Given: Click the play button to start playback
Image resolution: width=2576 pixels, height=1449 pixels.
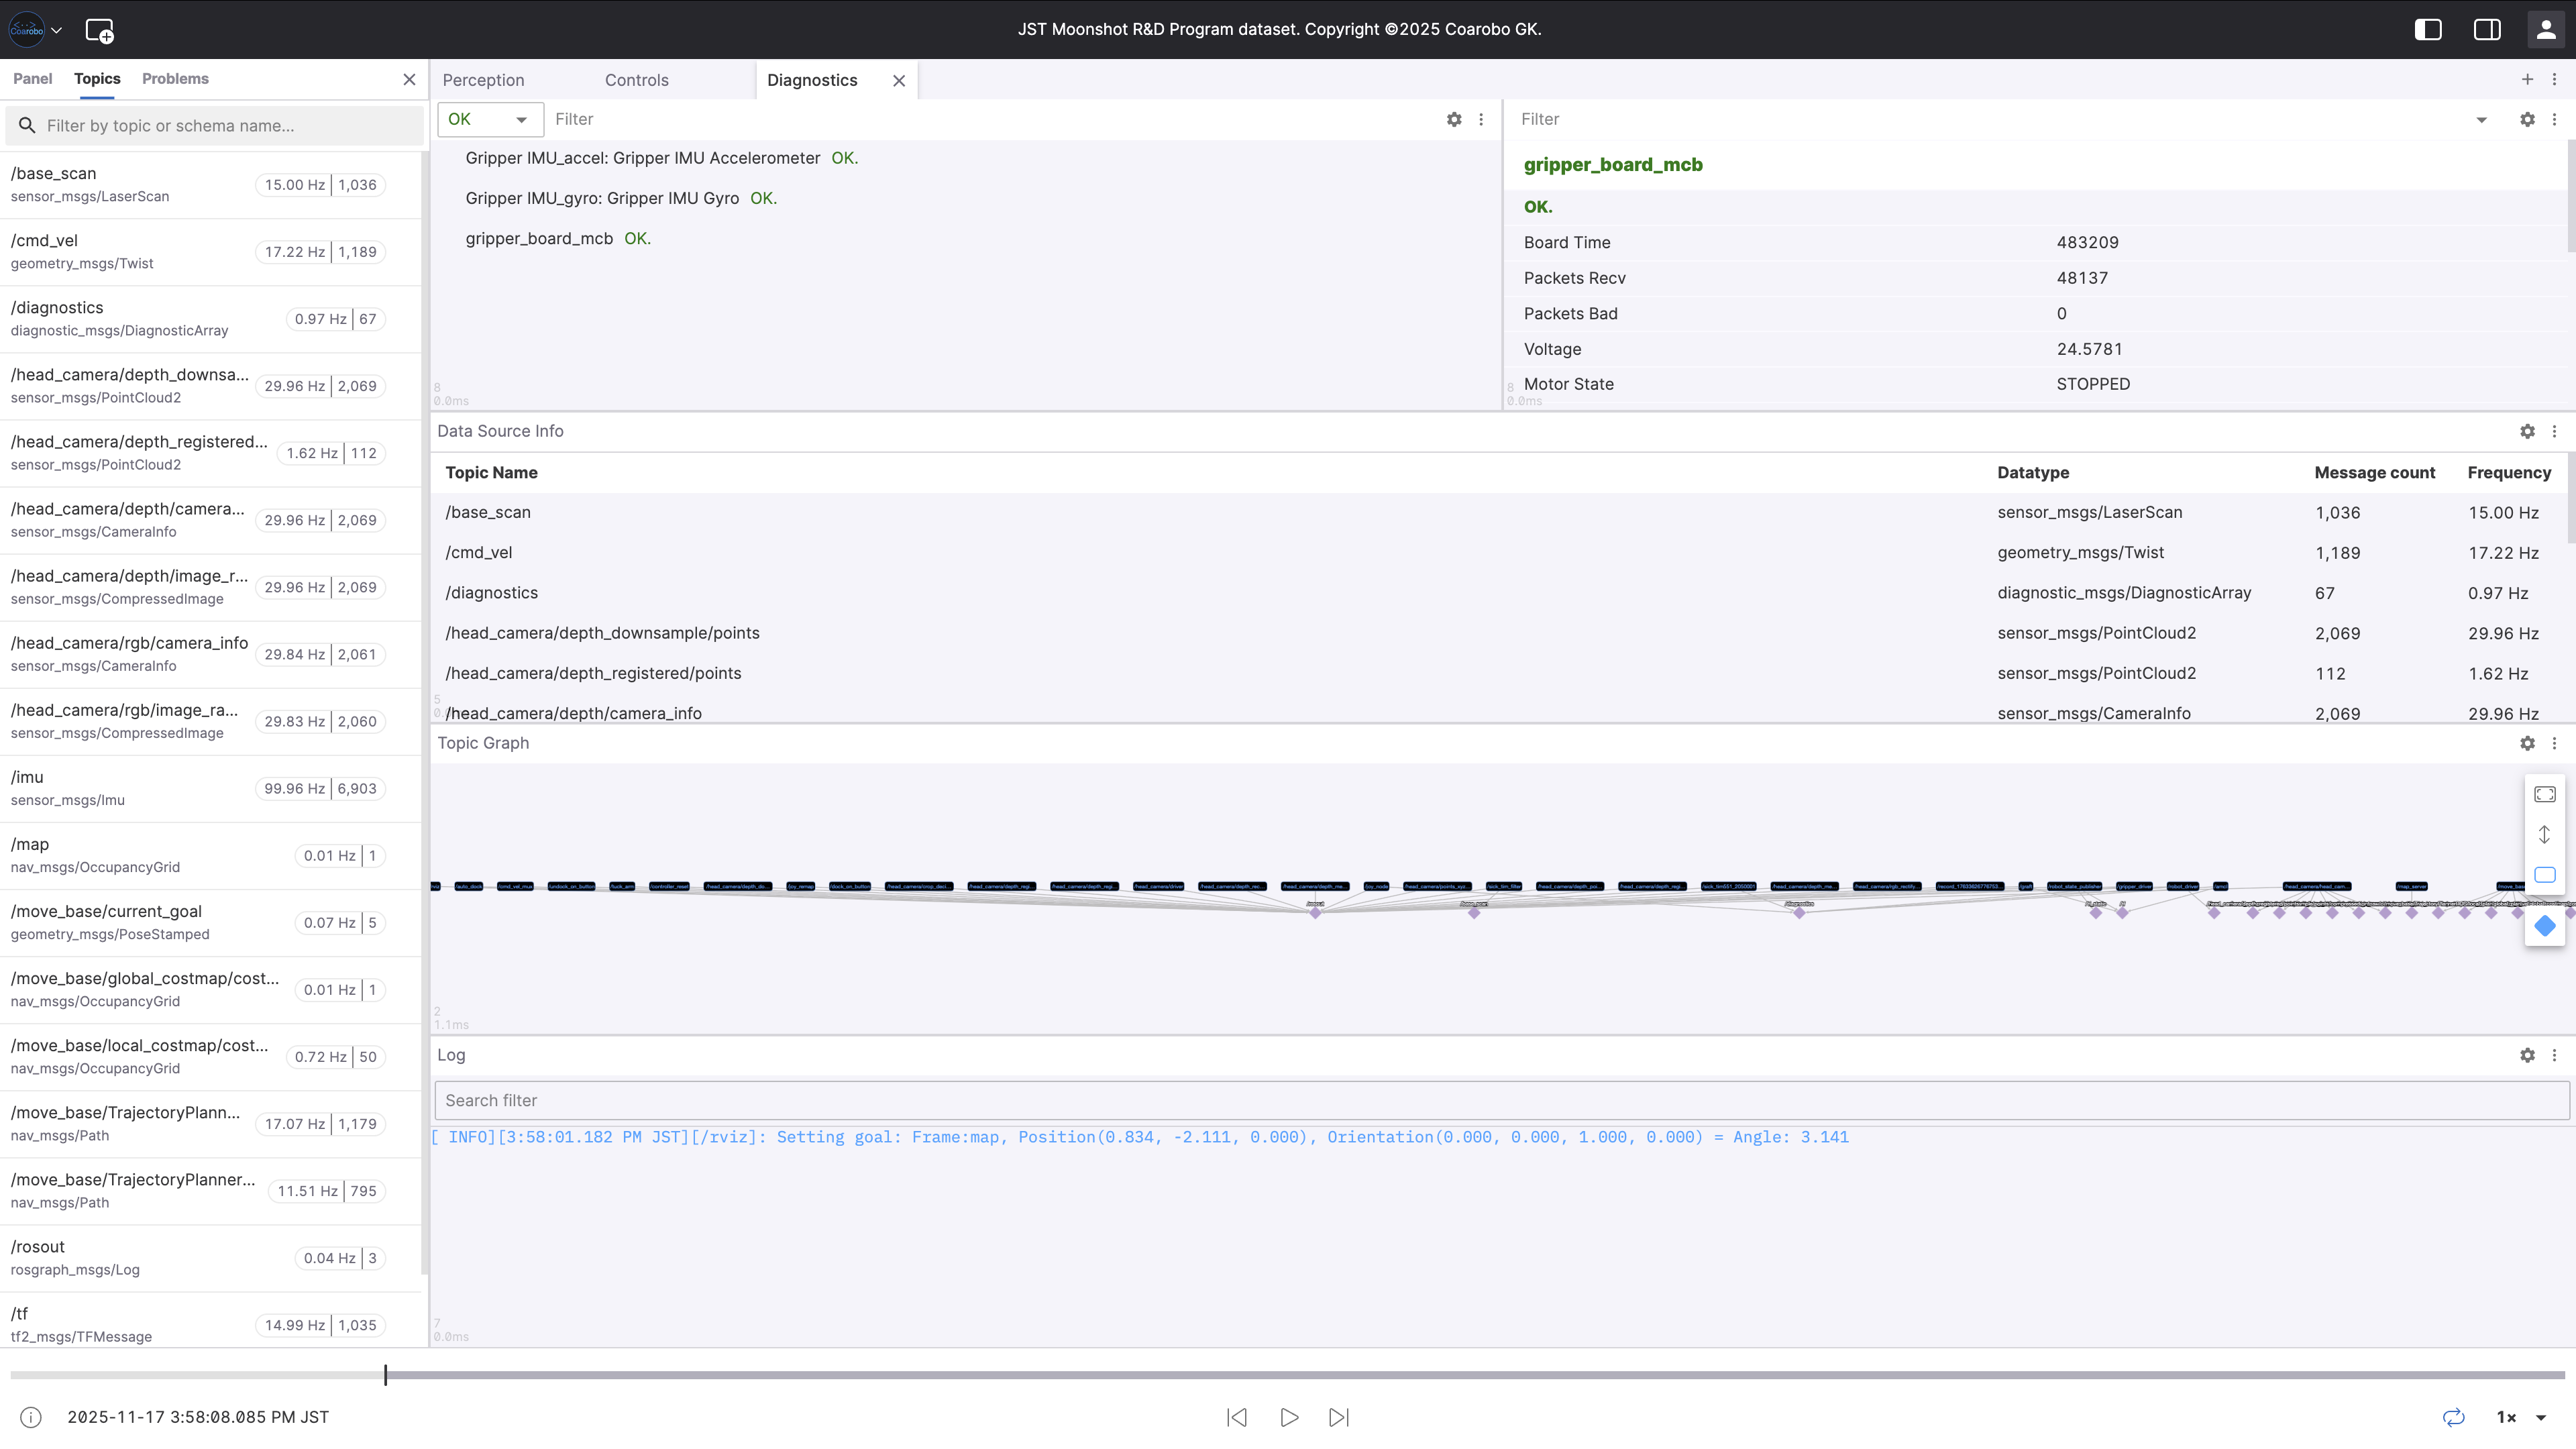Looking at the screenshot, I should (x=1288, y=1417).
